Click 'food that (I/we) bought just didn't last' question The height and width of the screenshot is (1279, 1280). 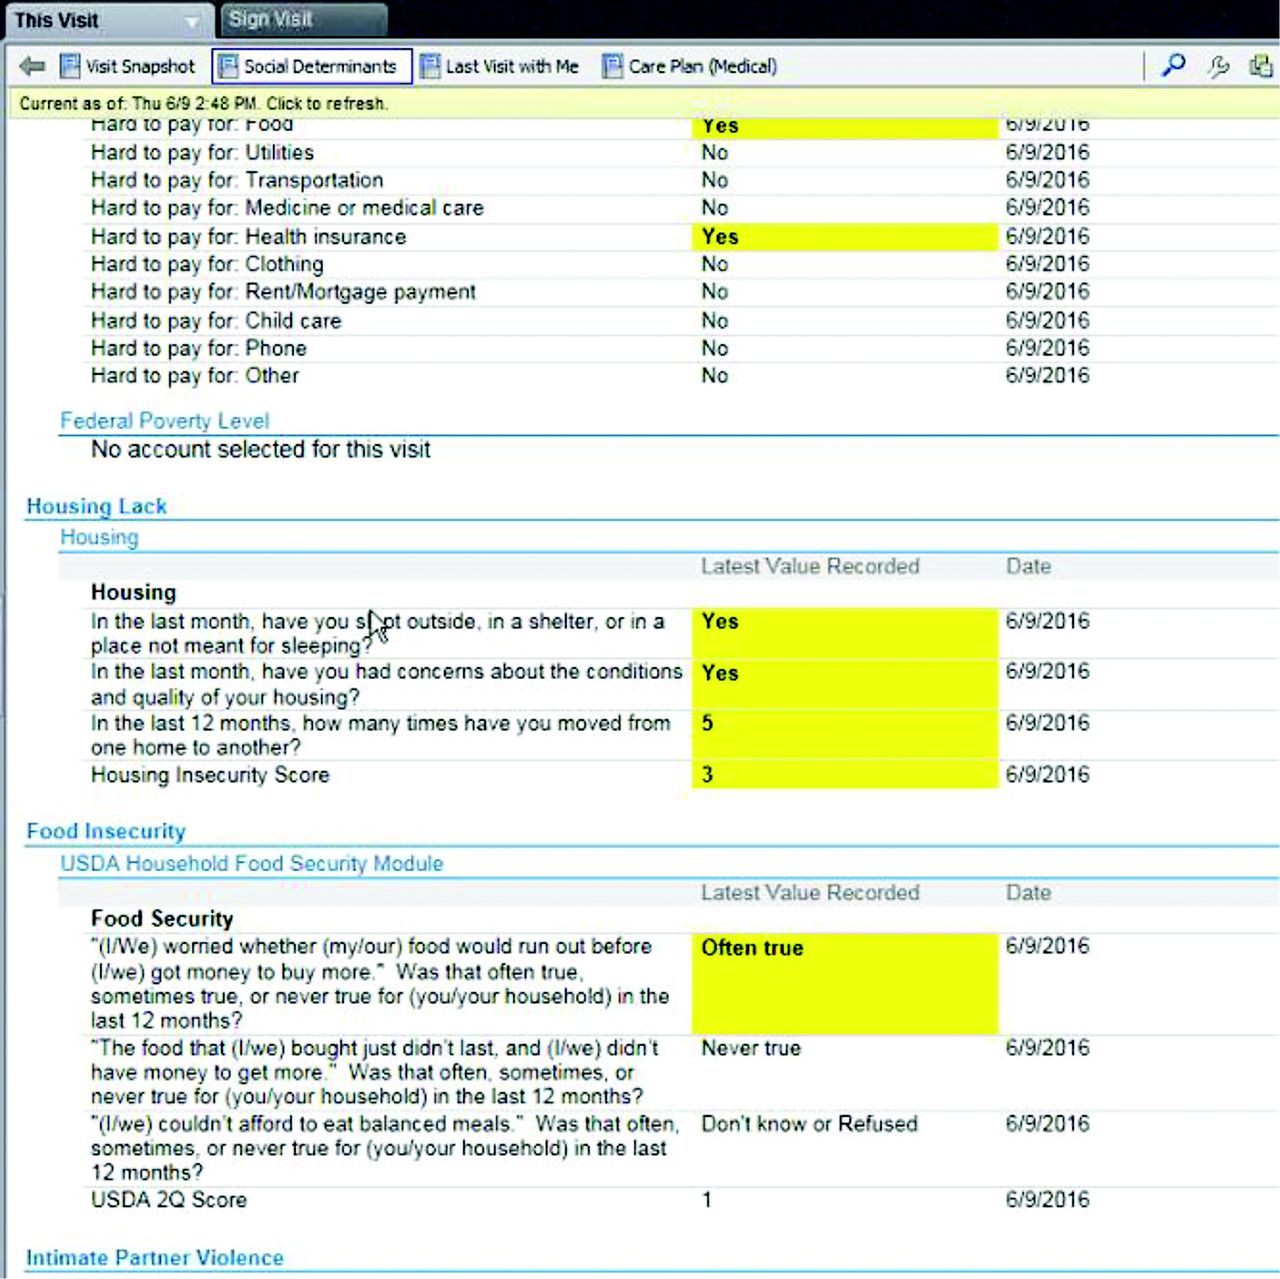coord(375,1072)
